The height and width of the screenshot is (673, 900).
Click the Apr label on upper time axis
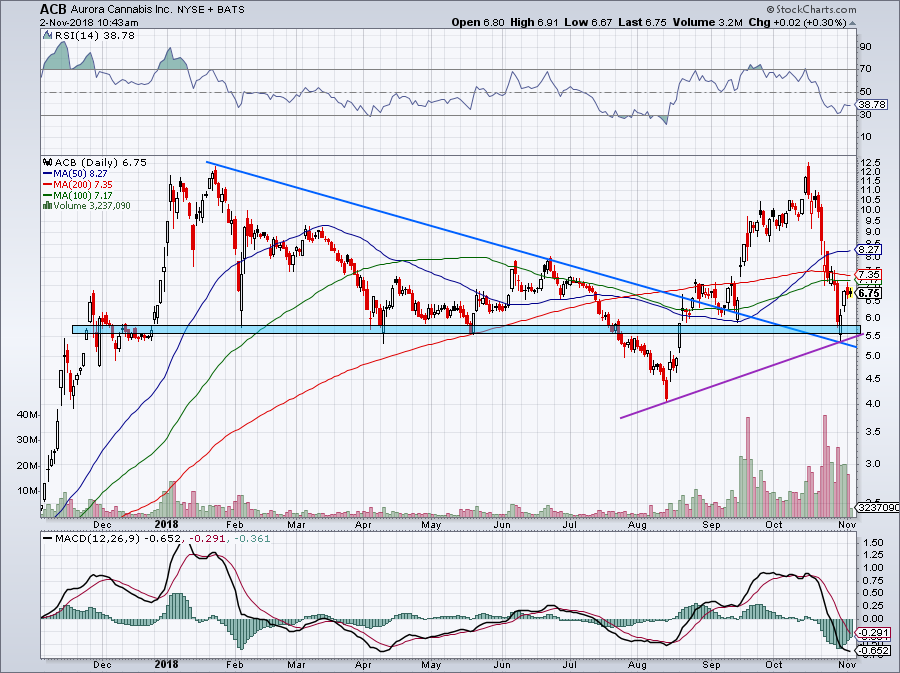pyautogui.click(x=363, y=524)
